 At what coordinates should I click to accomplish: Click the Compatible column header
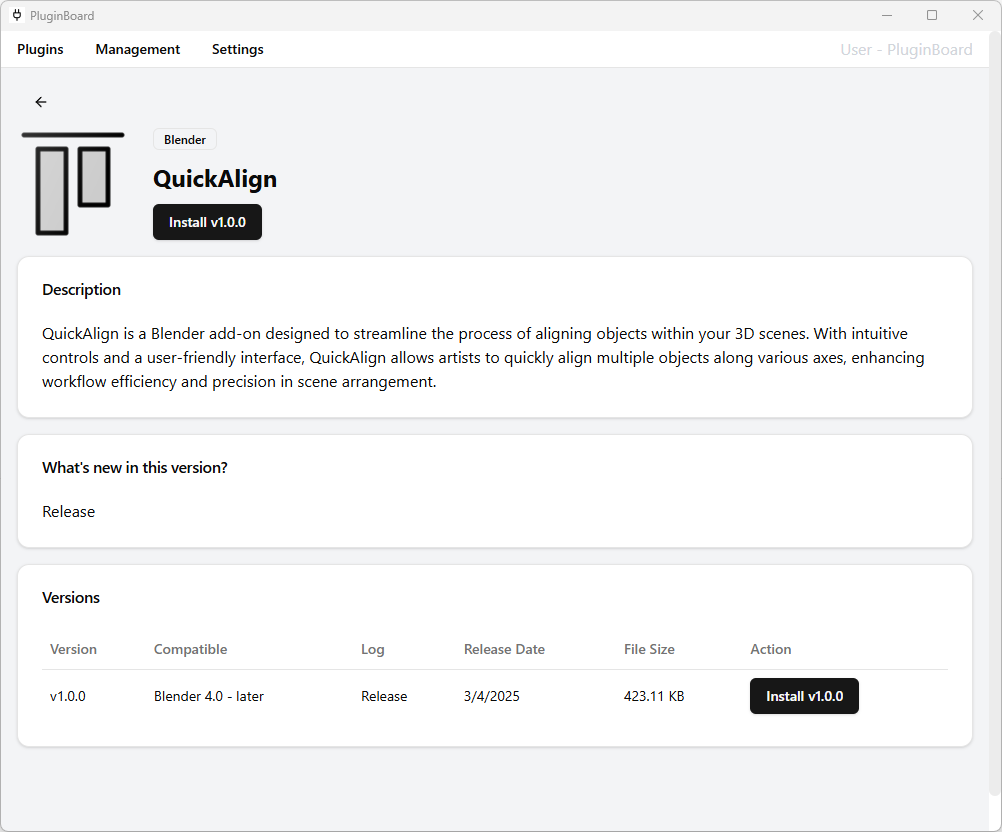pyautogui.click(x=190, y=649)
